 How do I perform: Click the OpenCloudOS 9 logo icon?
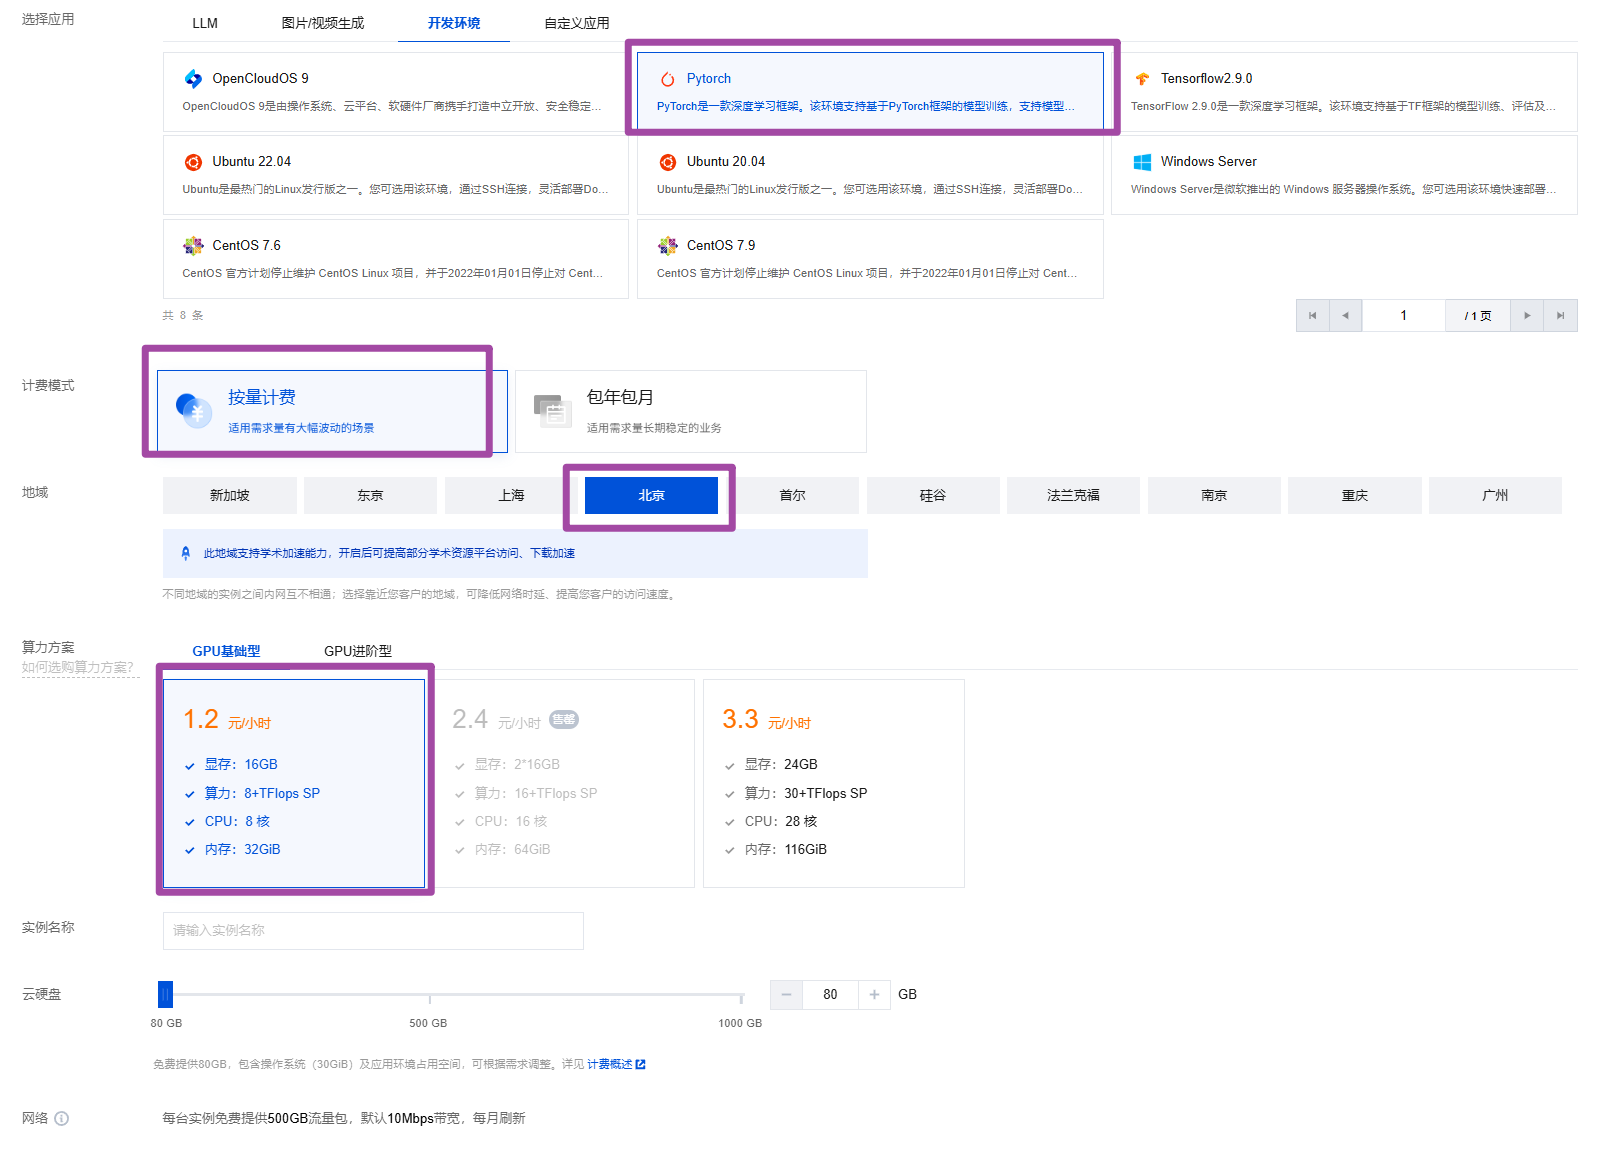[x=193, y=78]
